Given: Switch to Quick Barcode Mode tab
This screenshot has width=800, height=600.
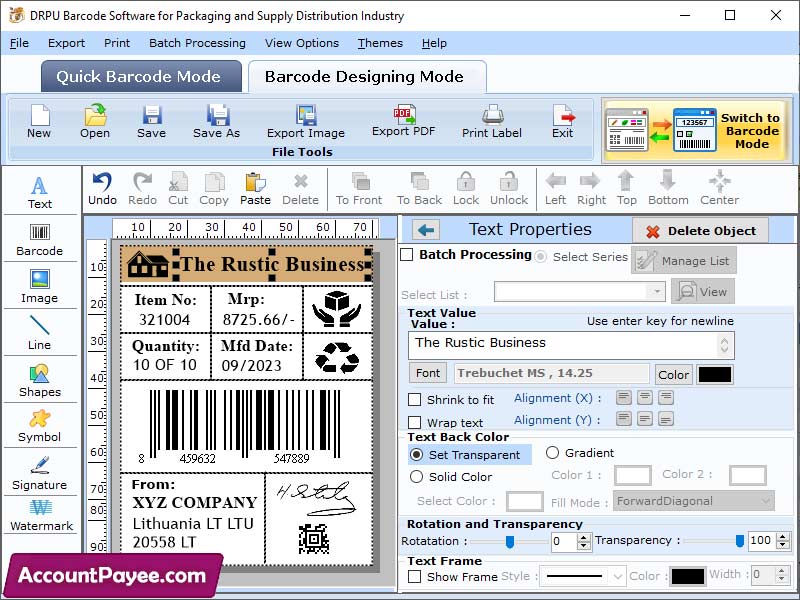Looking at the screenshot, I should (x=141, y=76).
